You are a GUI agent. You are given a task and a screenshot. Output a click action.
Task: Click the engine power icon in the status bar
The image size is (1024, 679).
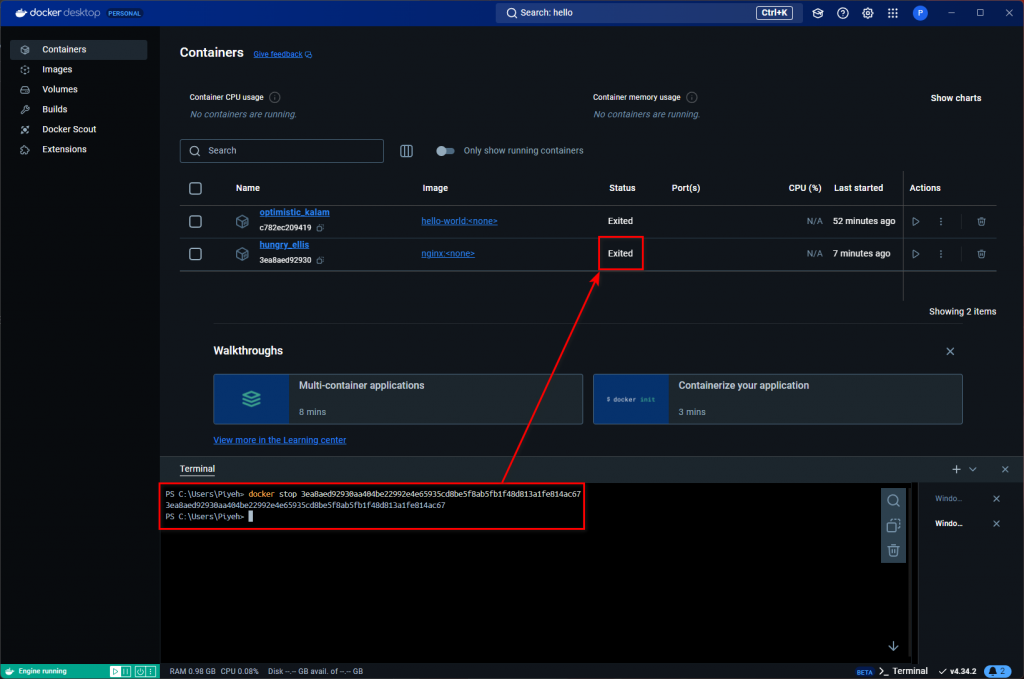pos(140,671)
